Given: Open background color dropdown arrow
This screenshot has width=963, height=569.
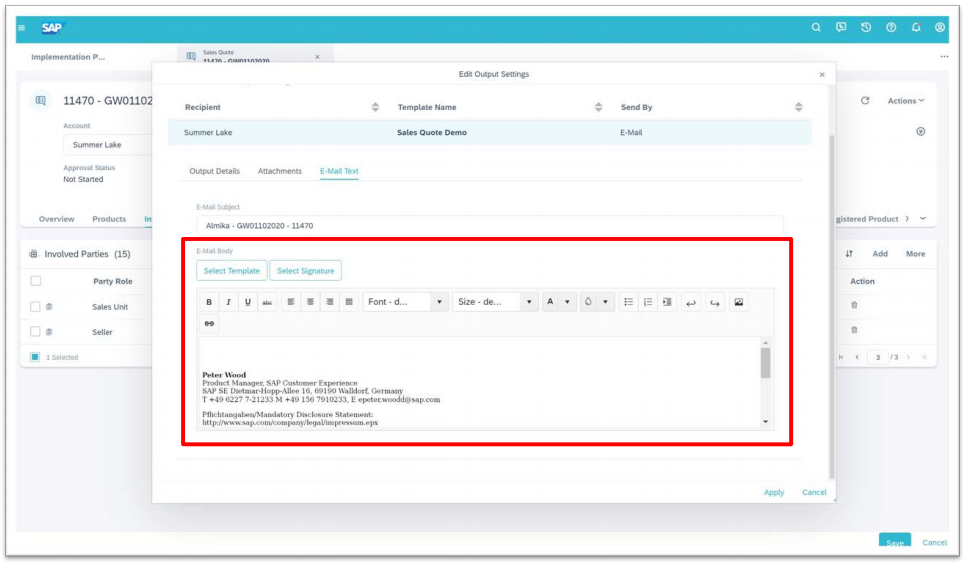Looking at the screenshot, I should [x=606, y=302].
